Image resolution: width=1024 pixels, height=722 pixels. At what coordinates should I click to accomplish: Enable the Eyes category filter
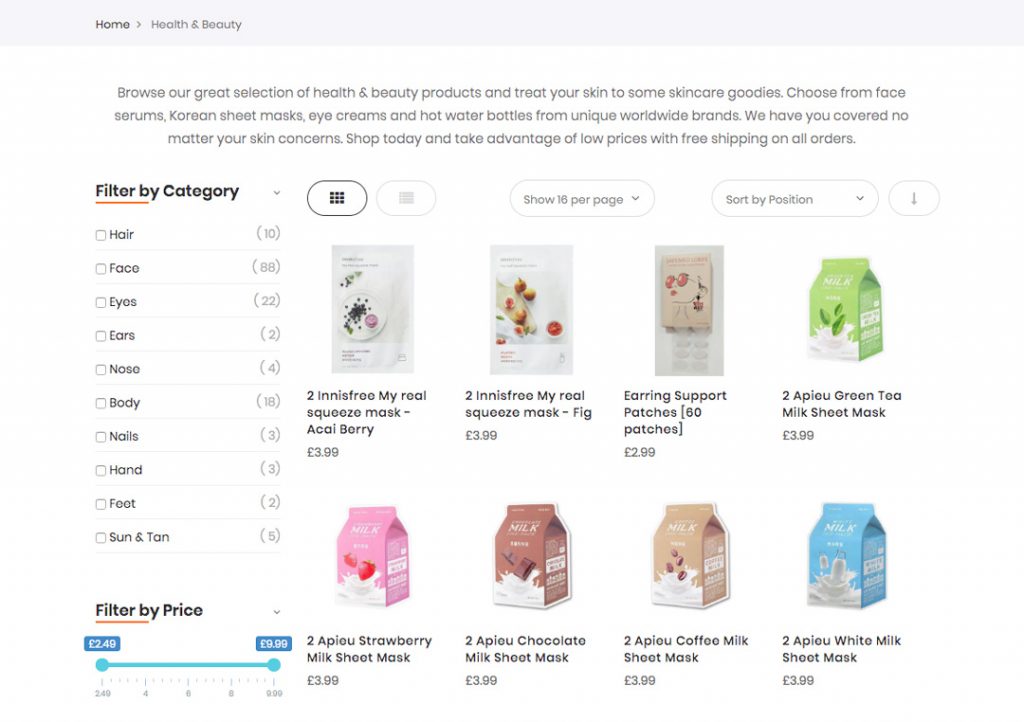tap(101, 302)
